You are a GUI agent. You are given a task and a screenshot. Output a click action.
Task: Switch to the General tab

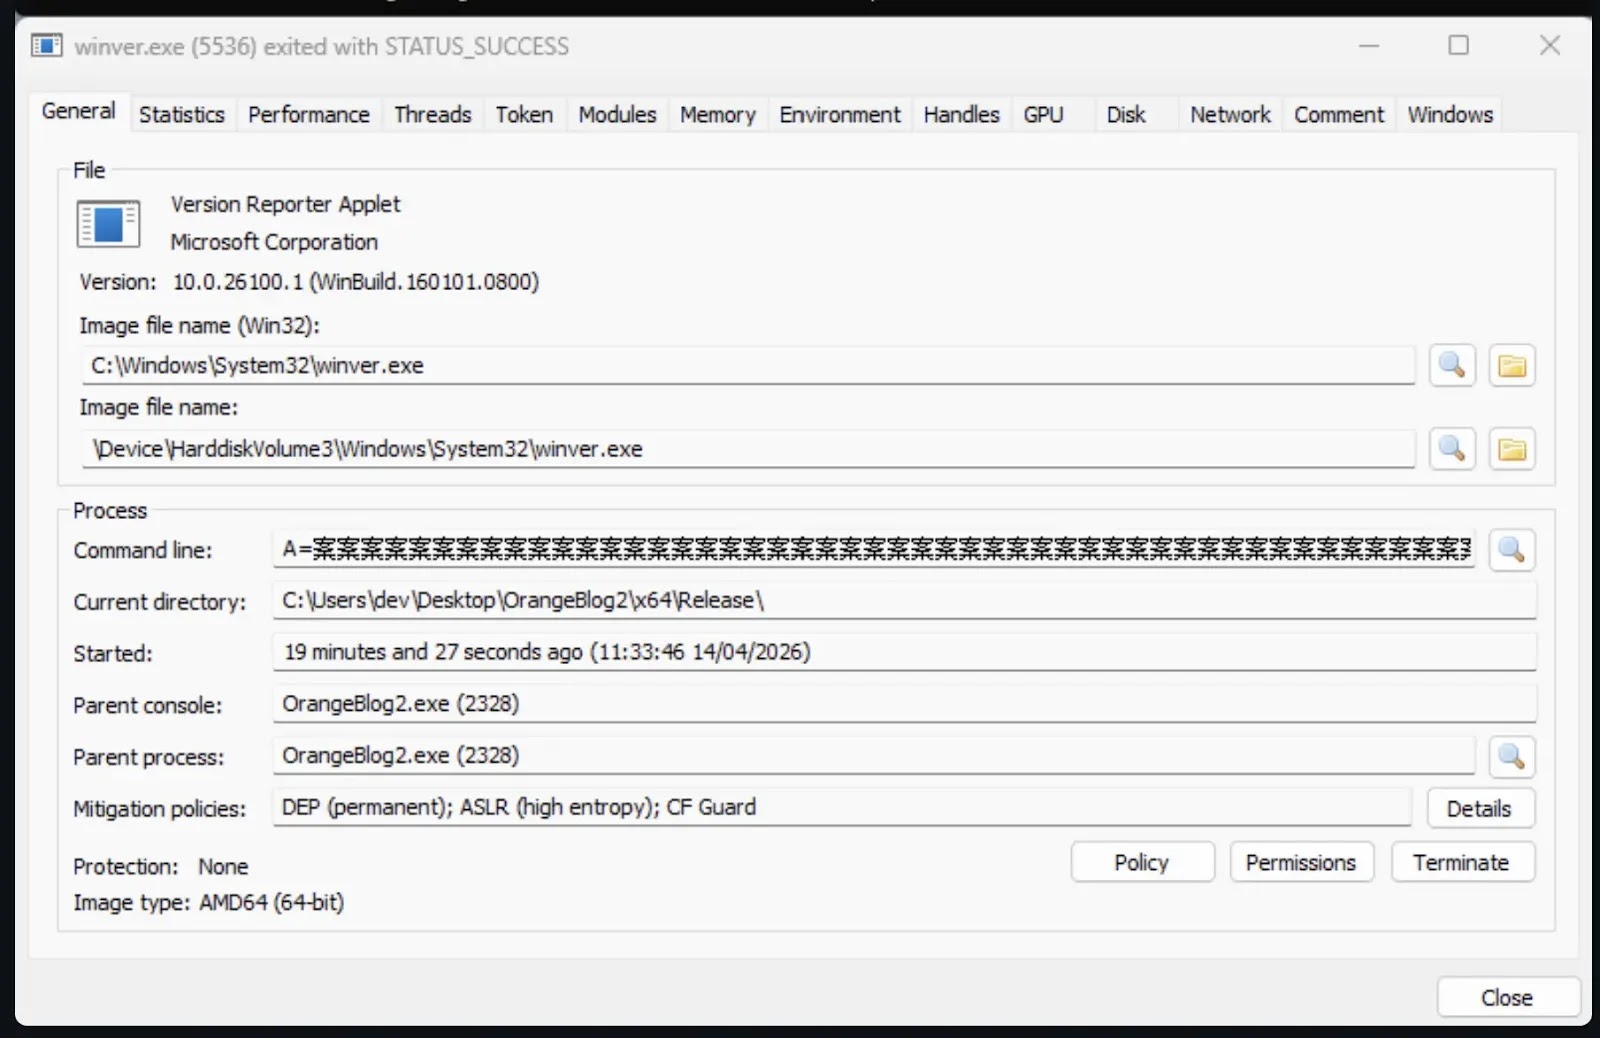[x=78, y=111]
